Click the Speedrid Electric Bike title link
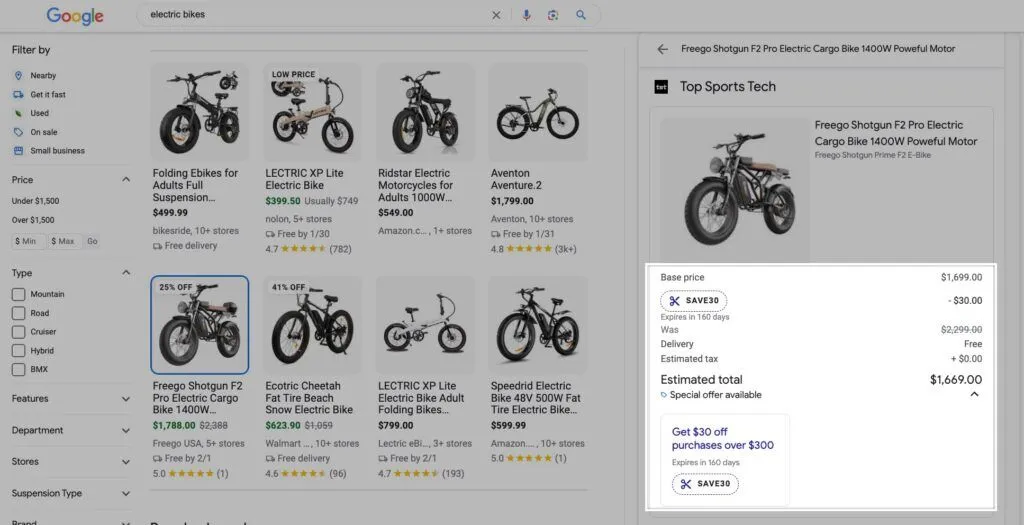 [x=534, y=398]
